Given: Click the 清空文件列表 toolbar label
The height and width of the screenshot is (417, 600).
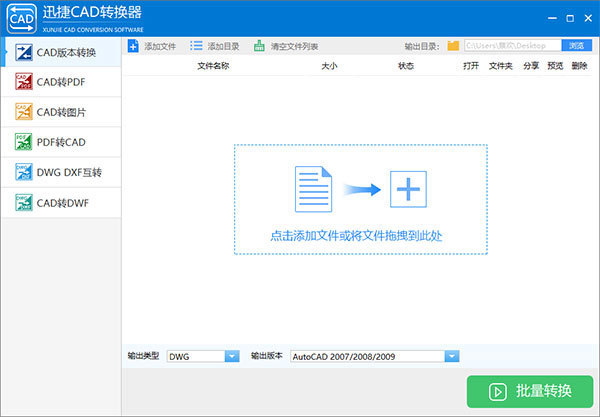Looking at the screenshot, I should point(295,47).
